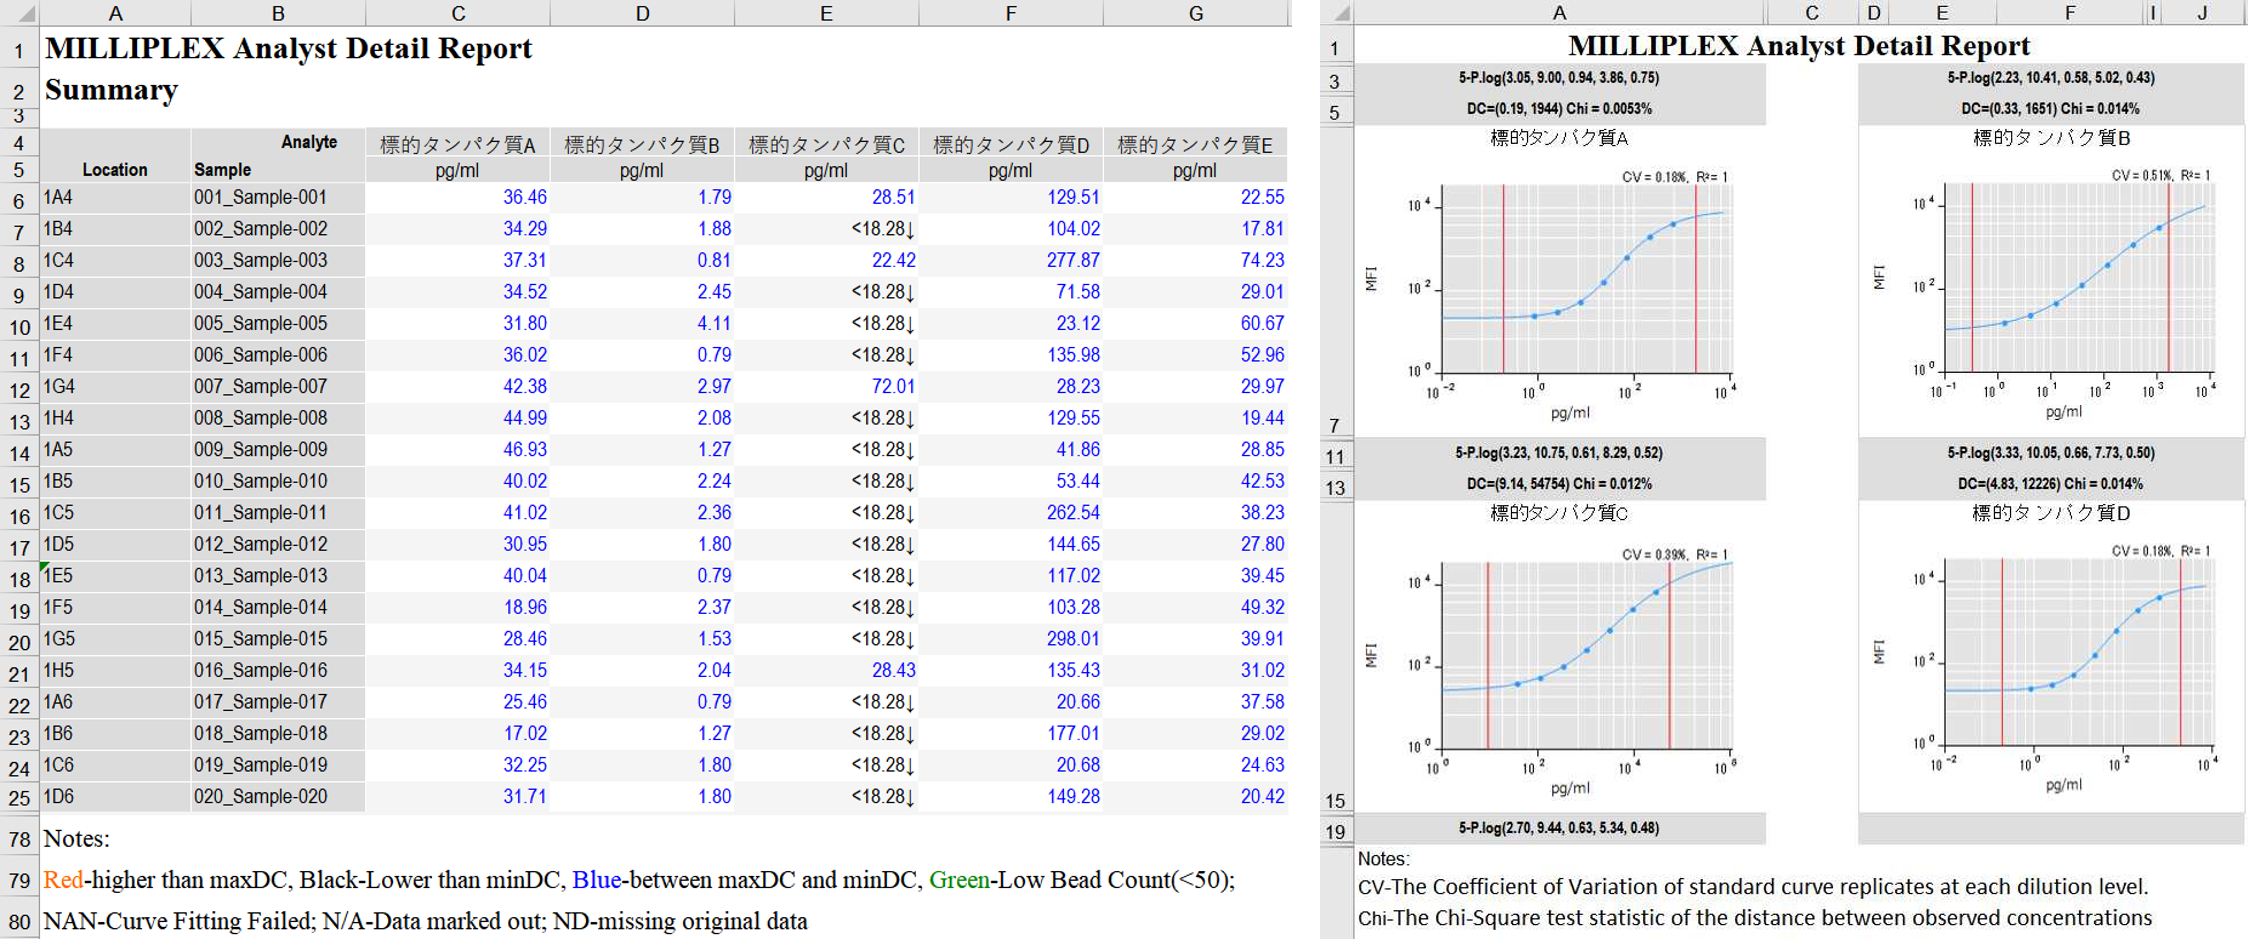Click the select-all corner of the Summary sheet
The height and width of the screenshot is (939, 2248).
(x=20, y=13)
